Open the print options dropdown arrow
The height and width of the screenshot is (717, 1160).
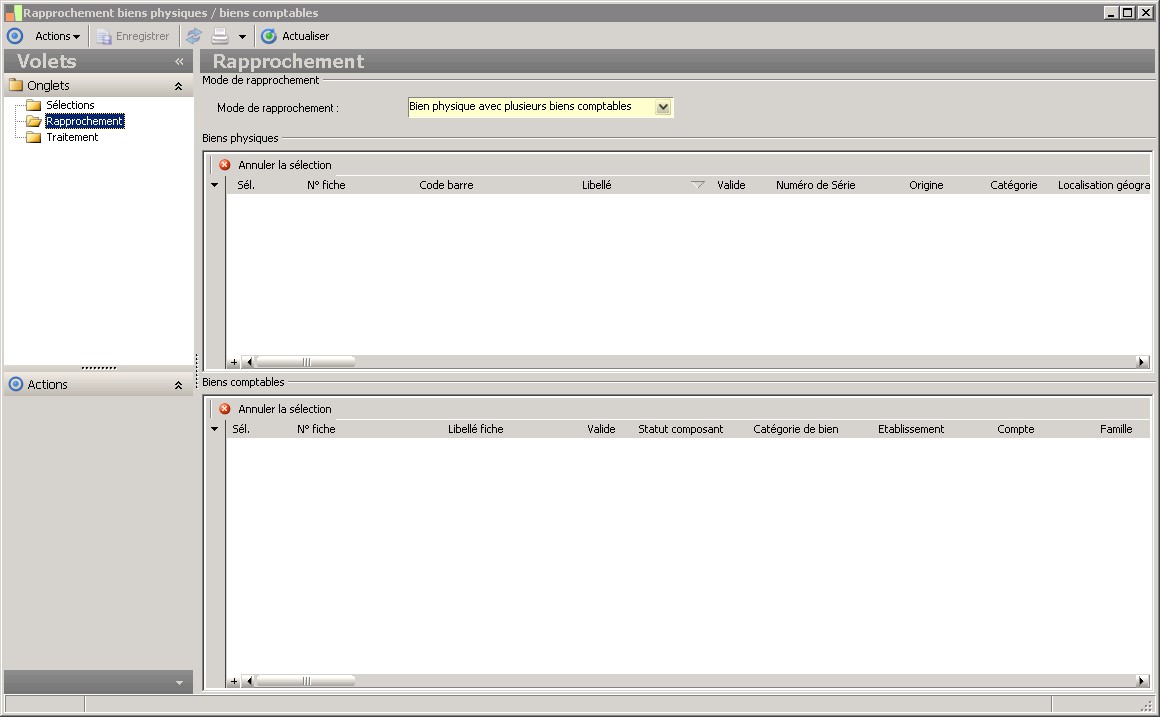[x=242, y=37]
